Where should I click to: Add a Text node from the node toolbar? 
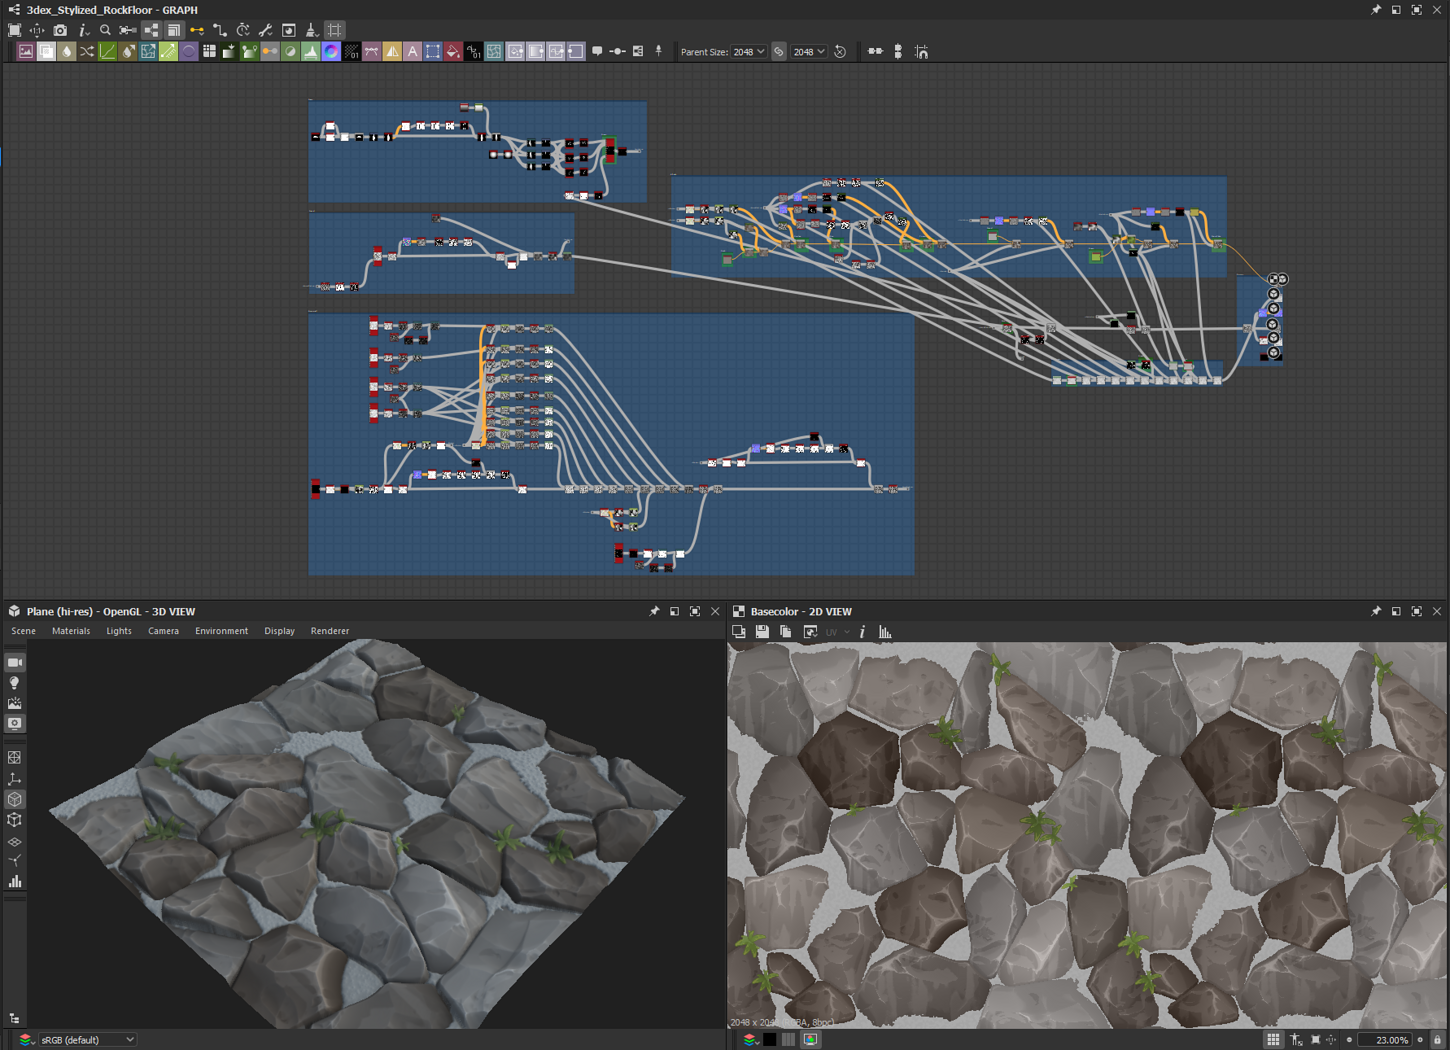pos(412,52)
